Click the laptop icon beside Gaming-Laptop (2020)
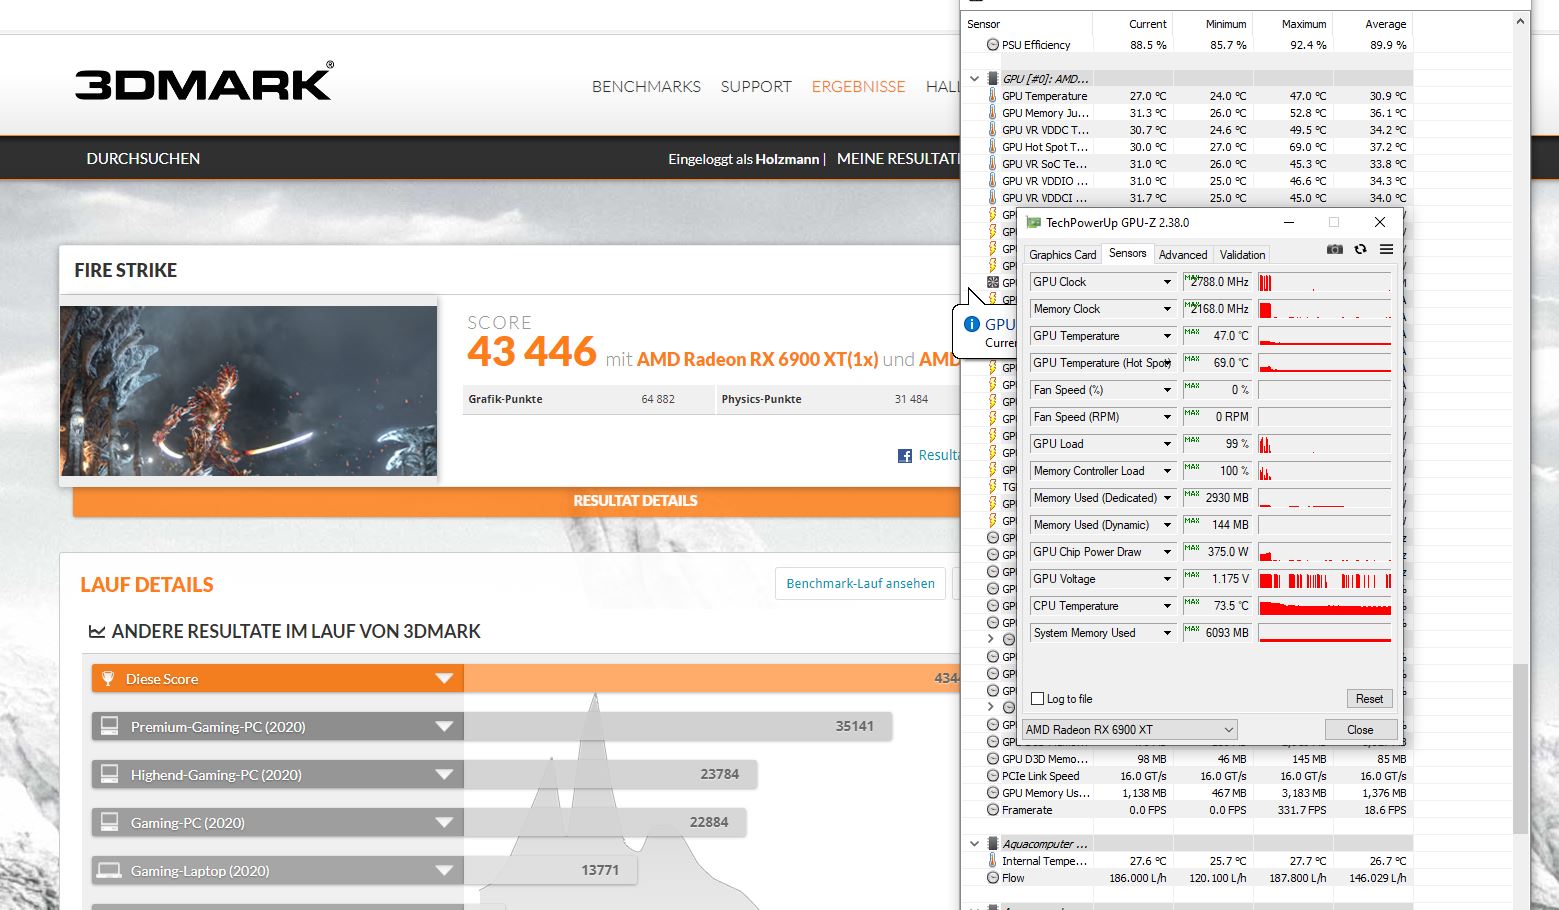 (x=109, y=871)
